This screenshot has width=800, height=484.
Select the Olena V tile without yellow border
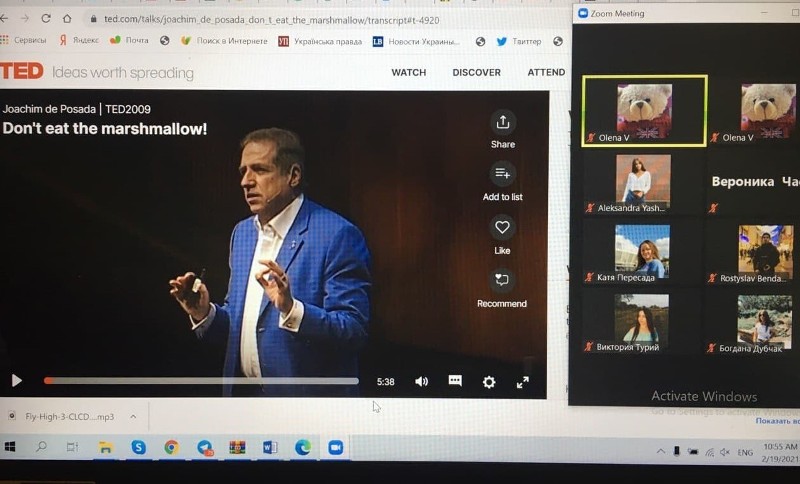(x=755, y=111)
